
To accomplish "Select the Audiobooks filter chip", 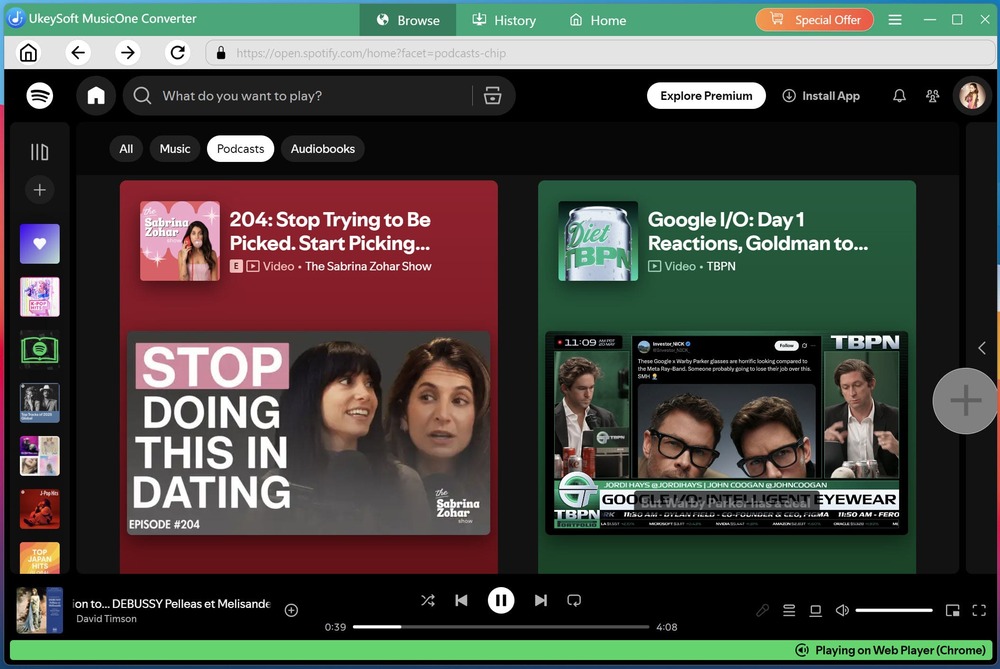I will point(323,149).
